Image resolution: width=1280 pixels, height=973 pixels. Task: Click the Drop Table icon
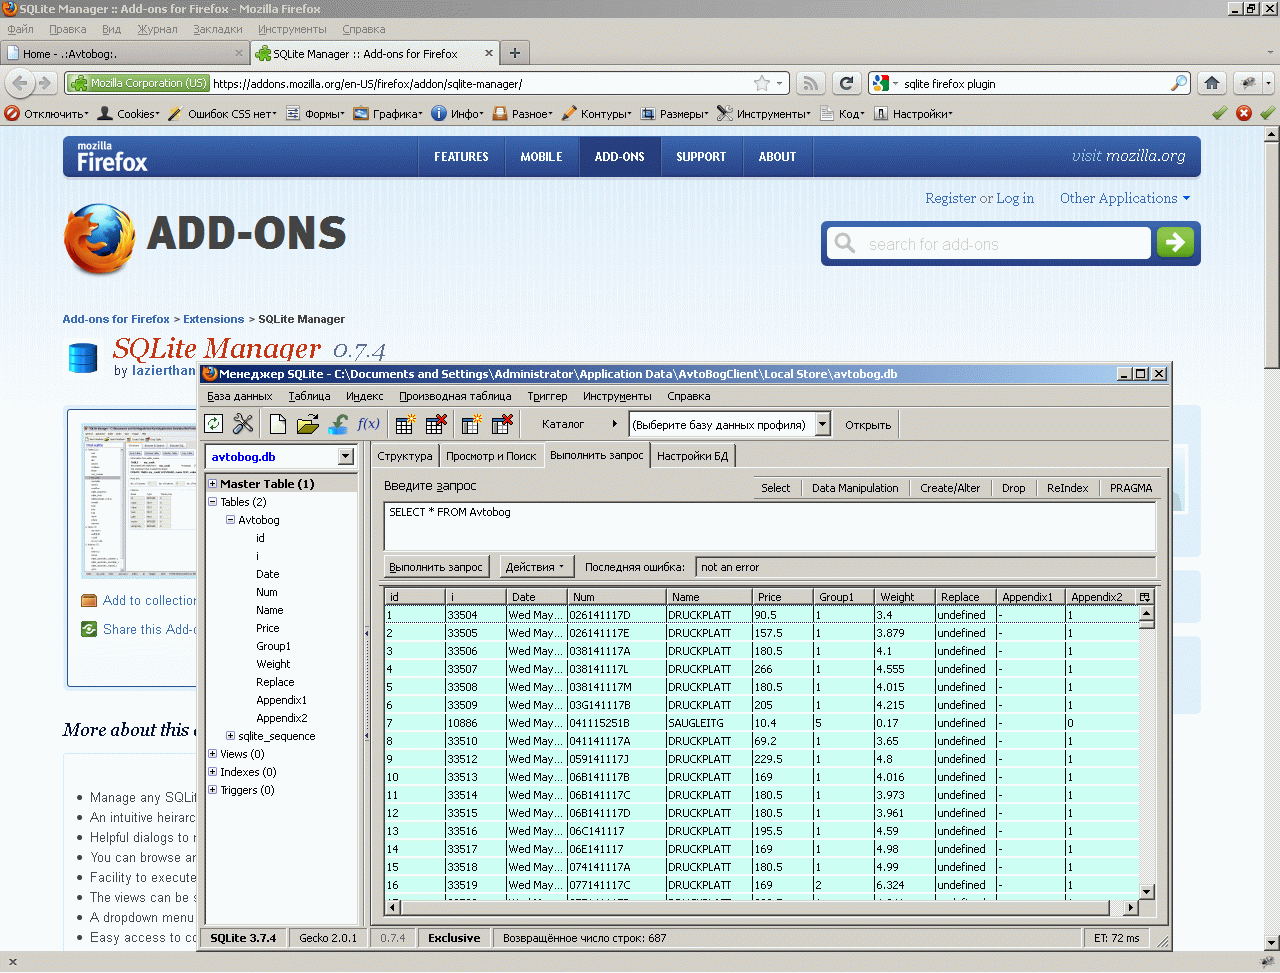point(436,424)
